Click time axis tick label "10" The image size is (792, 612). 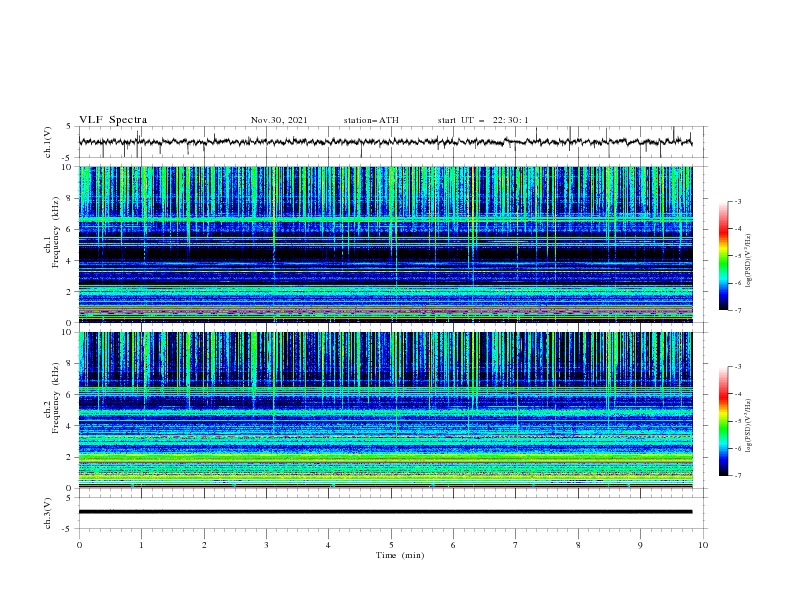(703, 545)
